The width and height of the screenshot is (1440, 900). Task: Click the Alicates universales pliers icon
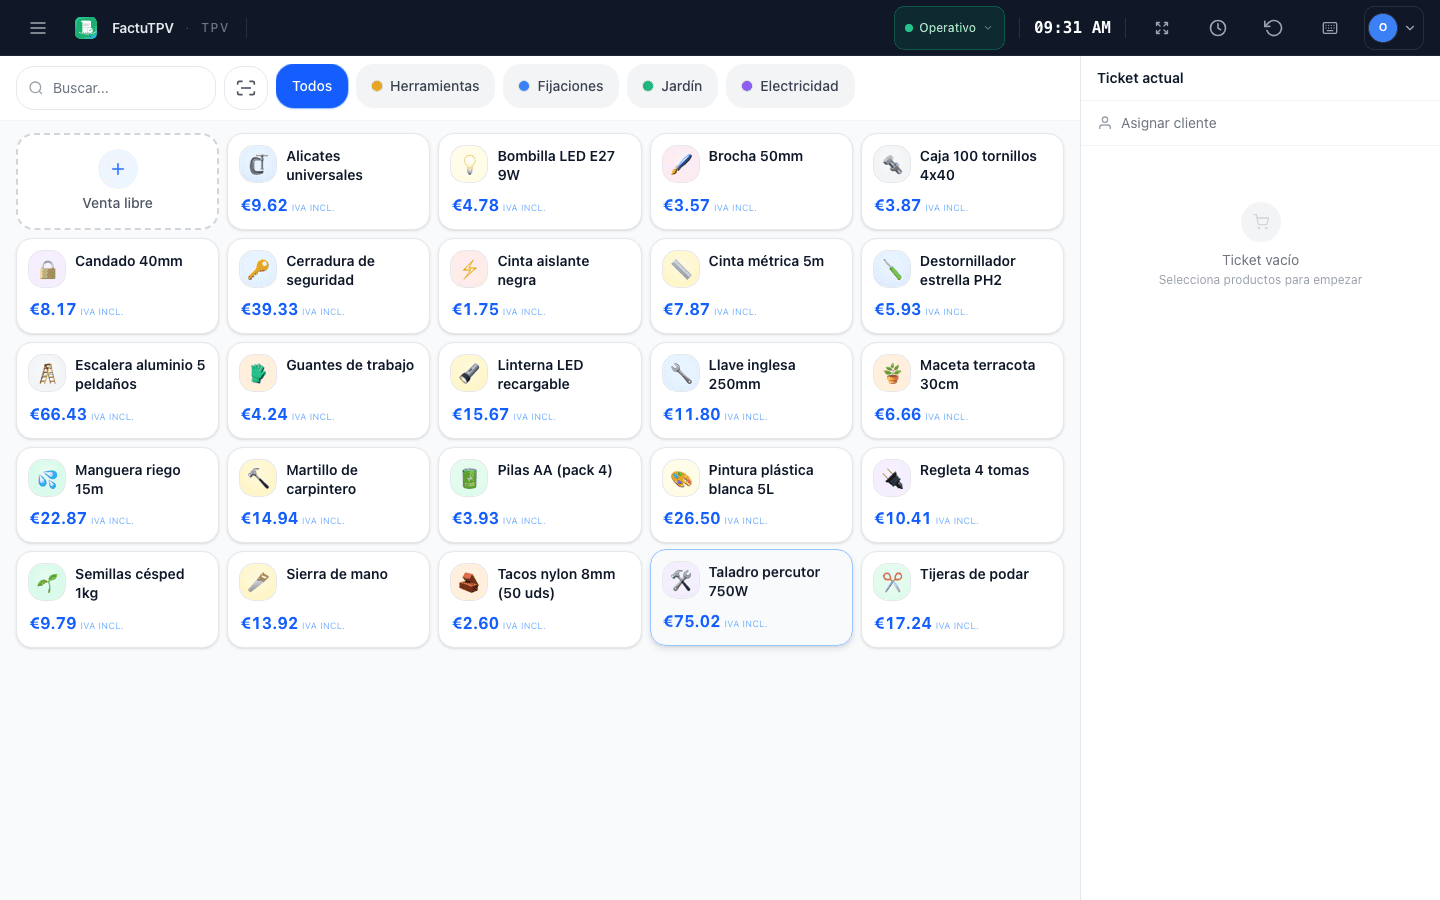coord(258,165)
